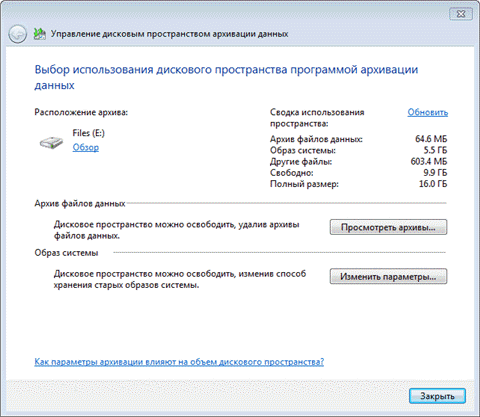Click the Образ системы: summary label
The image size is (480, 417).
pos(303,150)
